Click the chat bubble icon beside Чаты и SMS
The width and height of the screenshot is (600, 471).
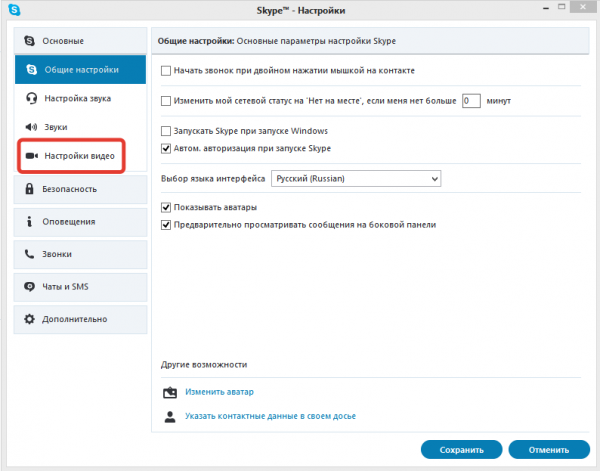(x=29, y=287)
